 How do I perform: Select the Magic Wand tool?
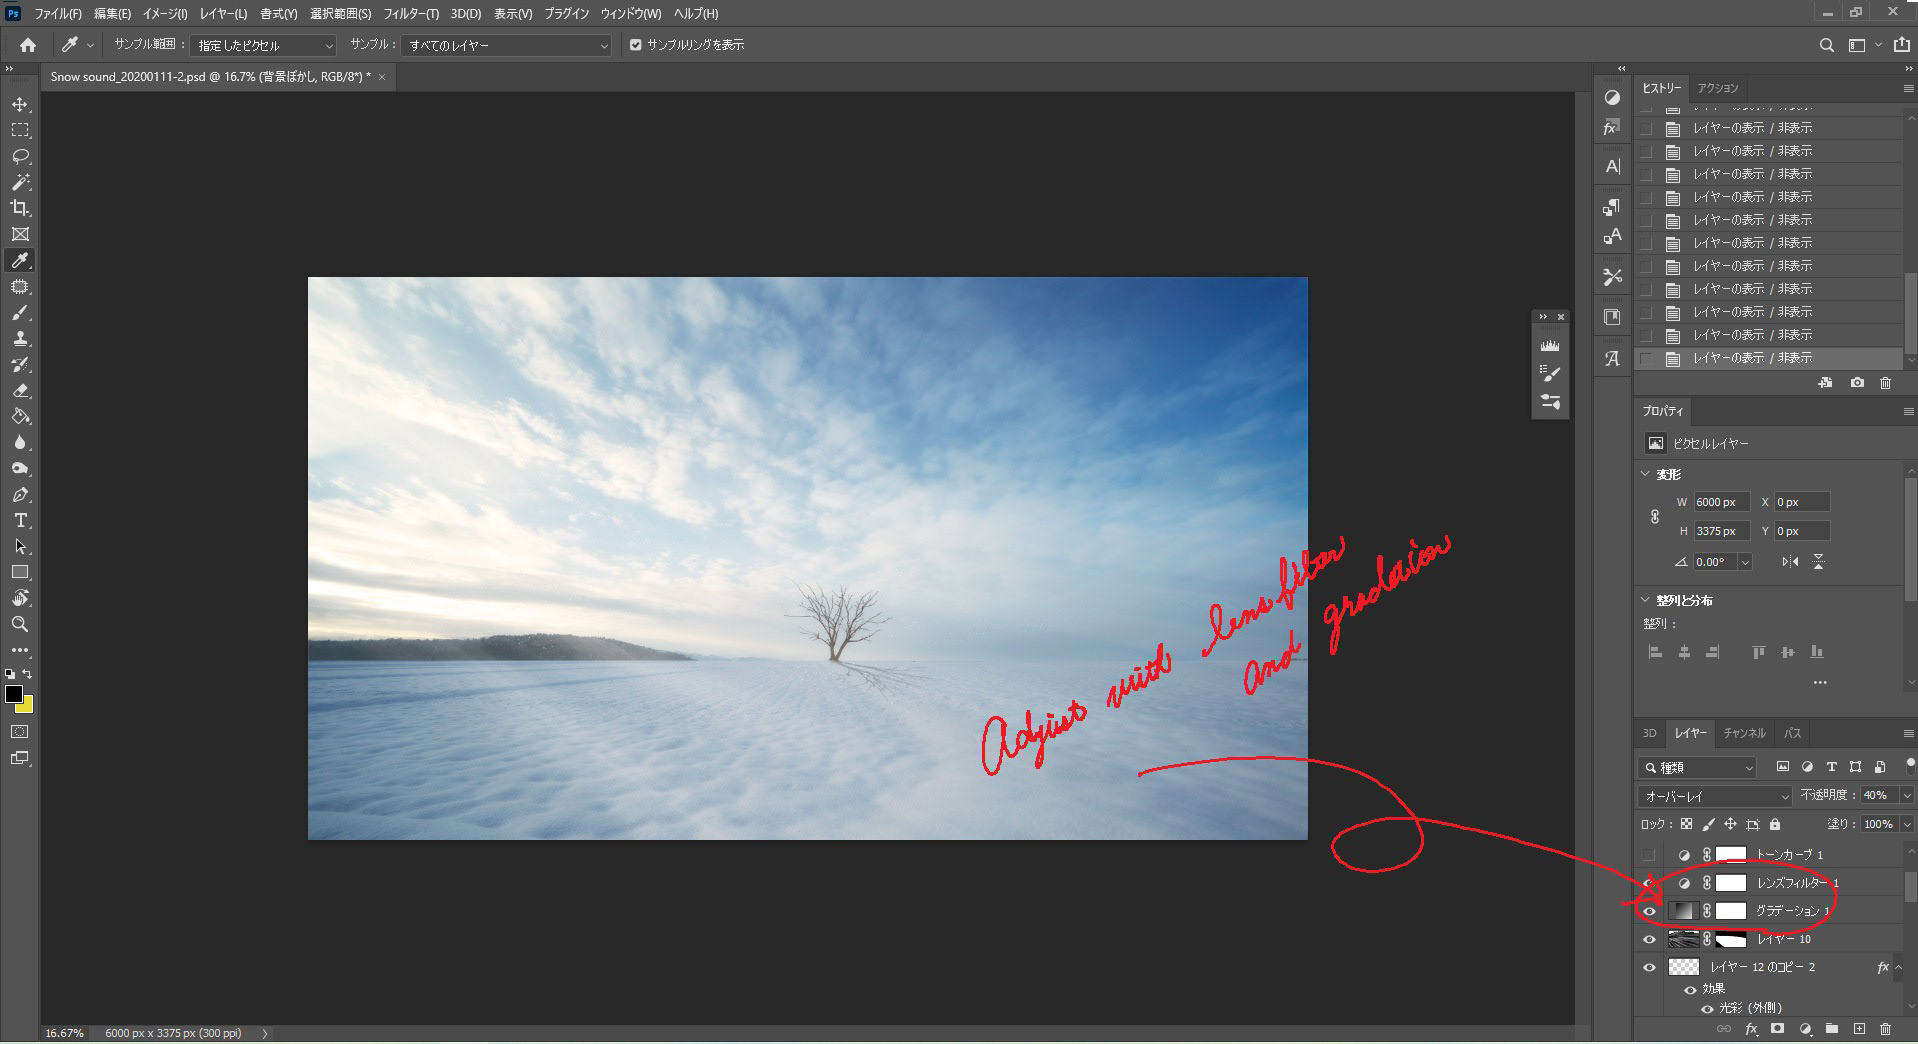click(x=20, y=182)
